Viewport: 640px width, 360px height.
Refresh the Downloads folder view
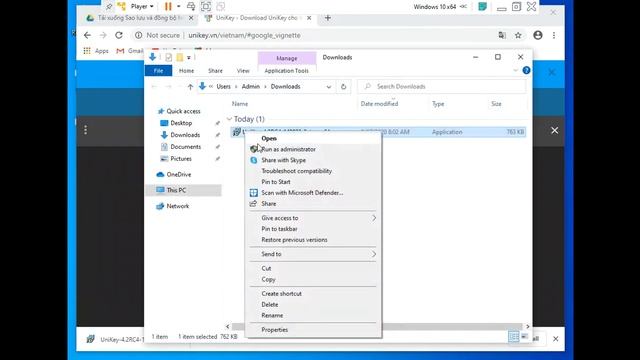pos(343,87)
